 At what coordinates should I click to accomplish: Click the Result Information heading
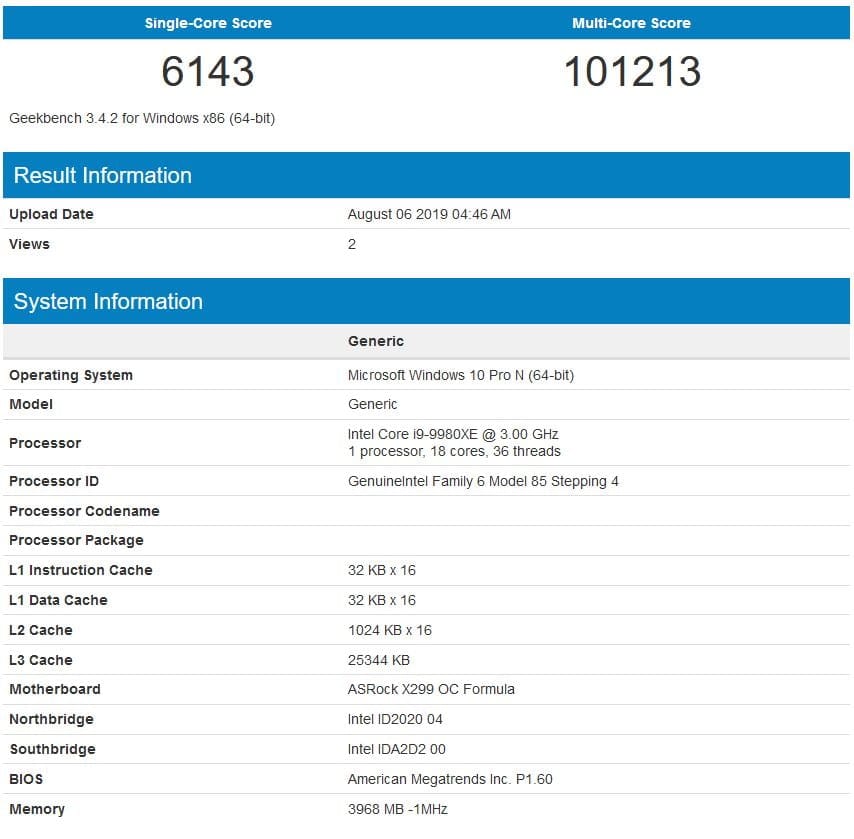(x=102, y=175)
